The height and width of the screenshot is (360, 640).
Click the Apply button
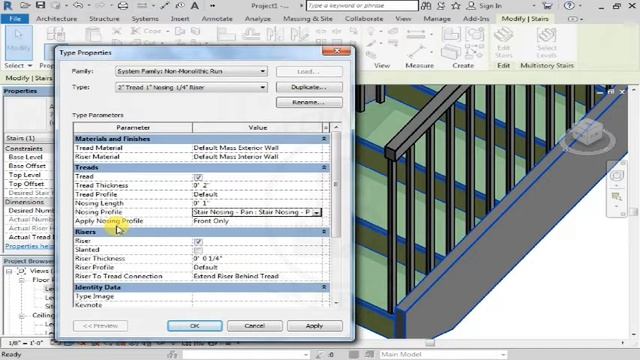(314, 326)
